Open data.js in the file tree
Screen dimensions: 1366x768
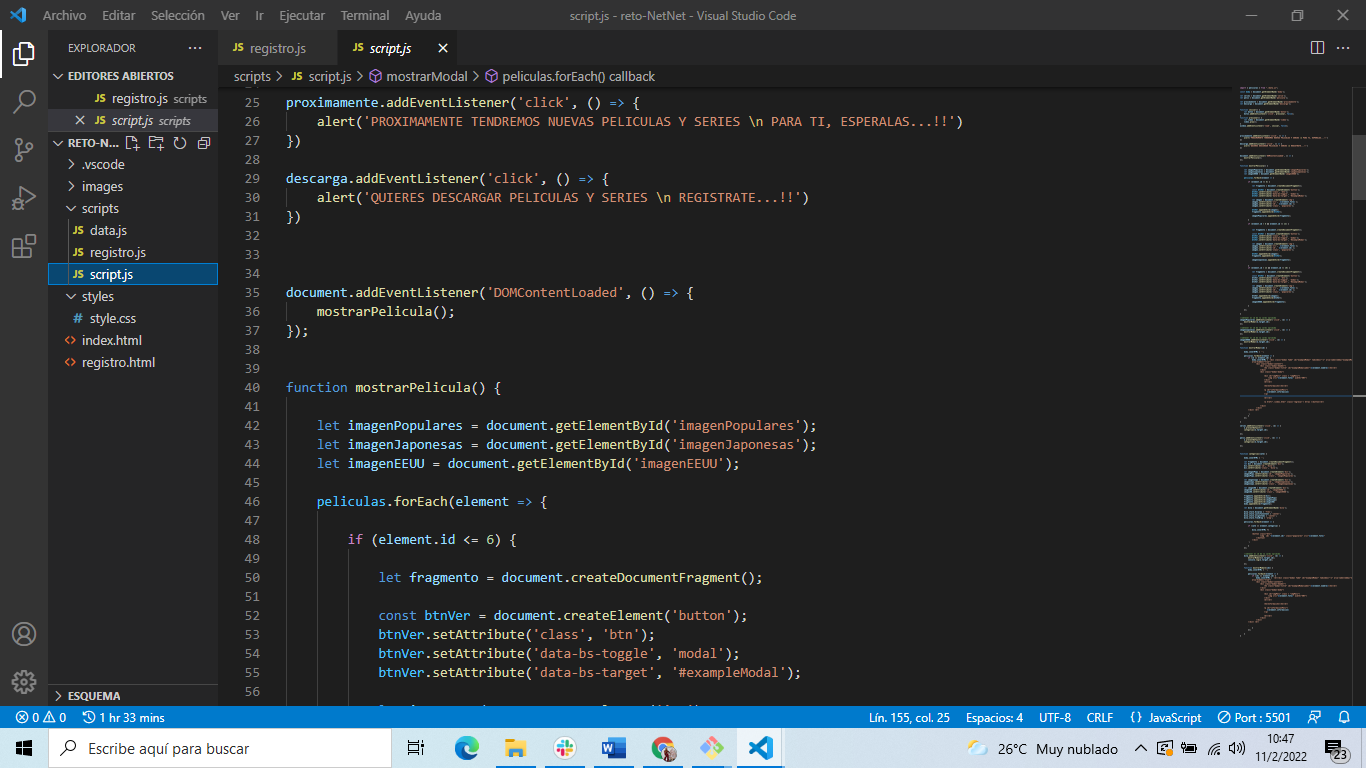tap(133, 230)
